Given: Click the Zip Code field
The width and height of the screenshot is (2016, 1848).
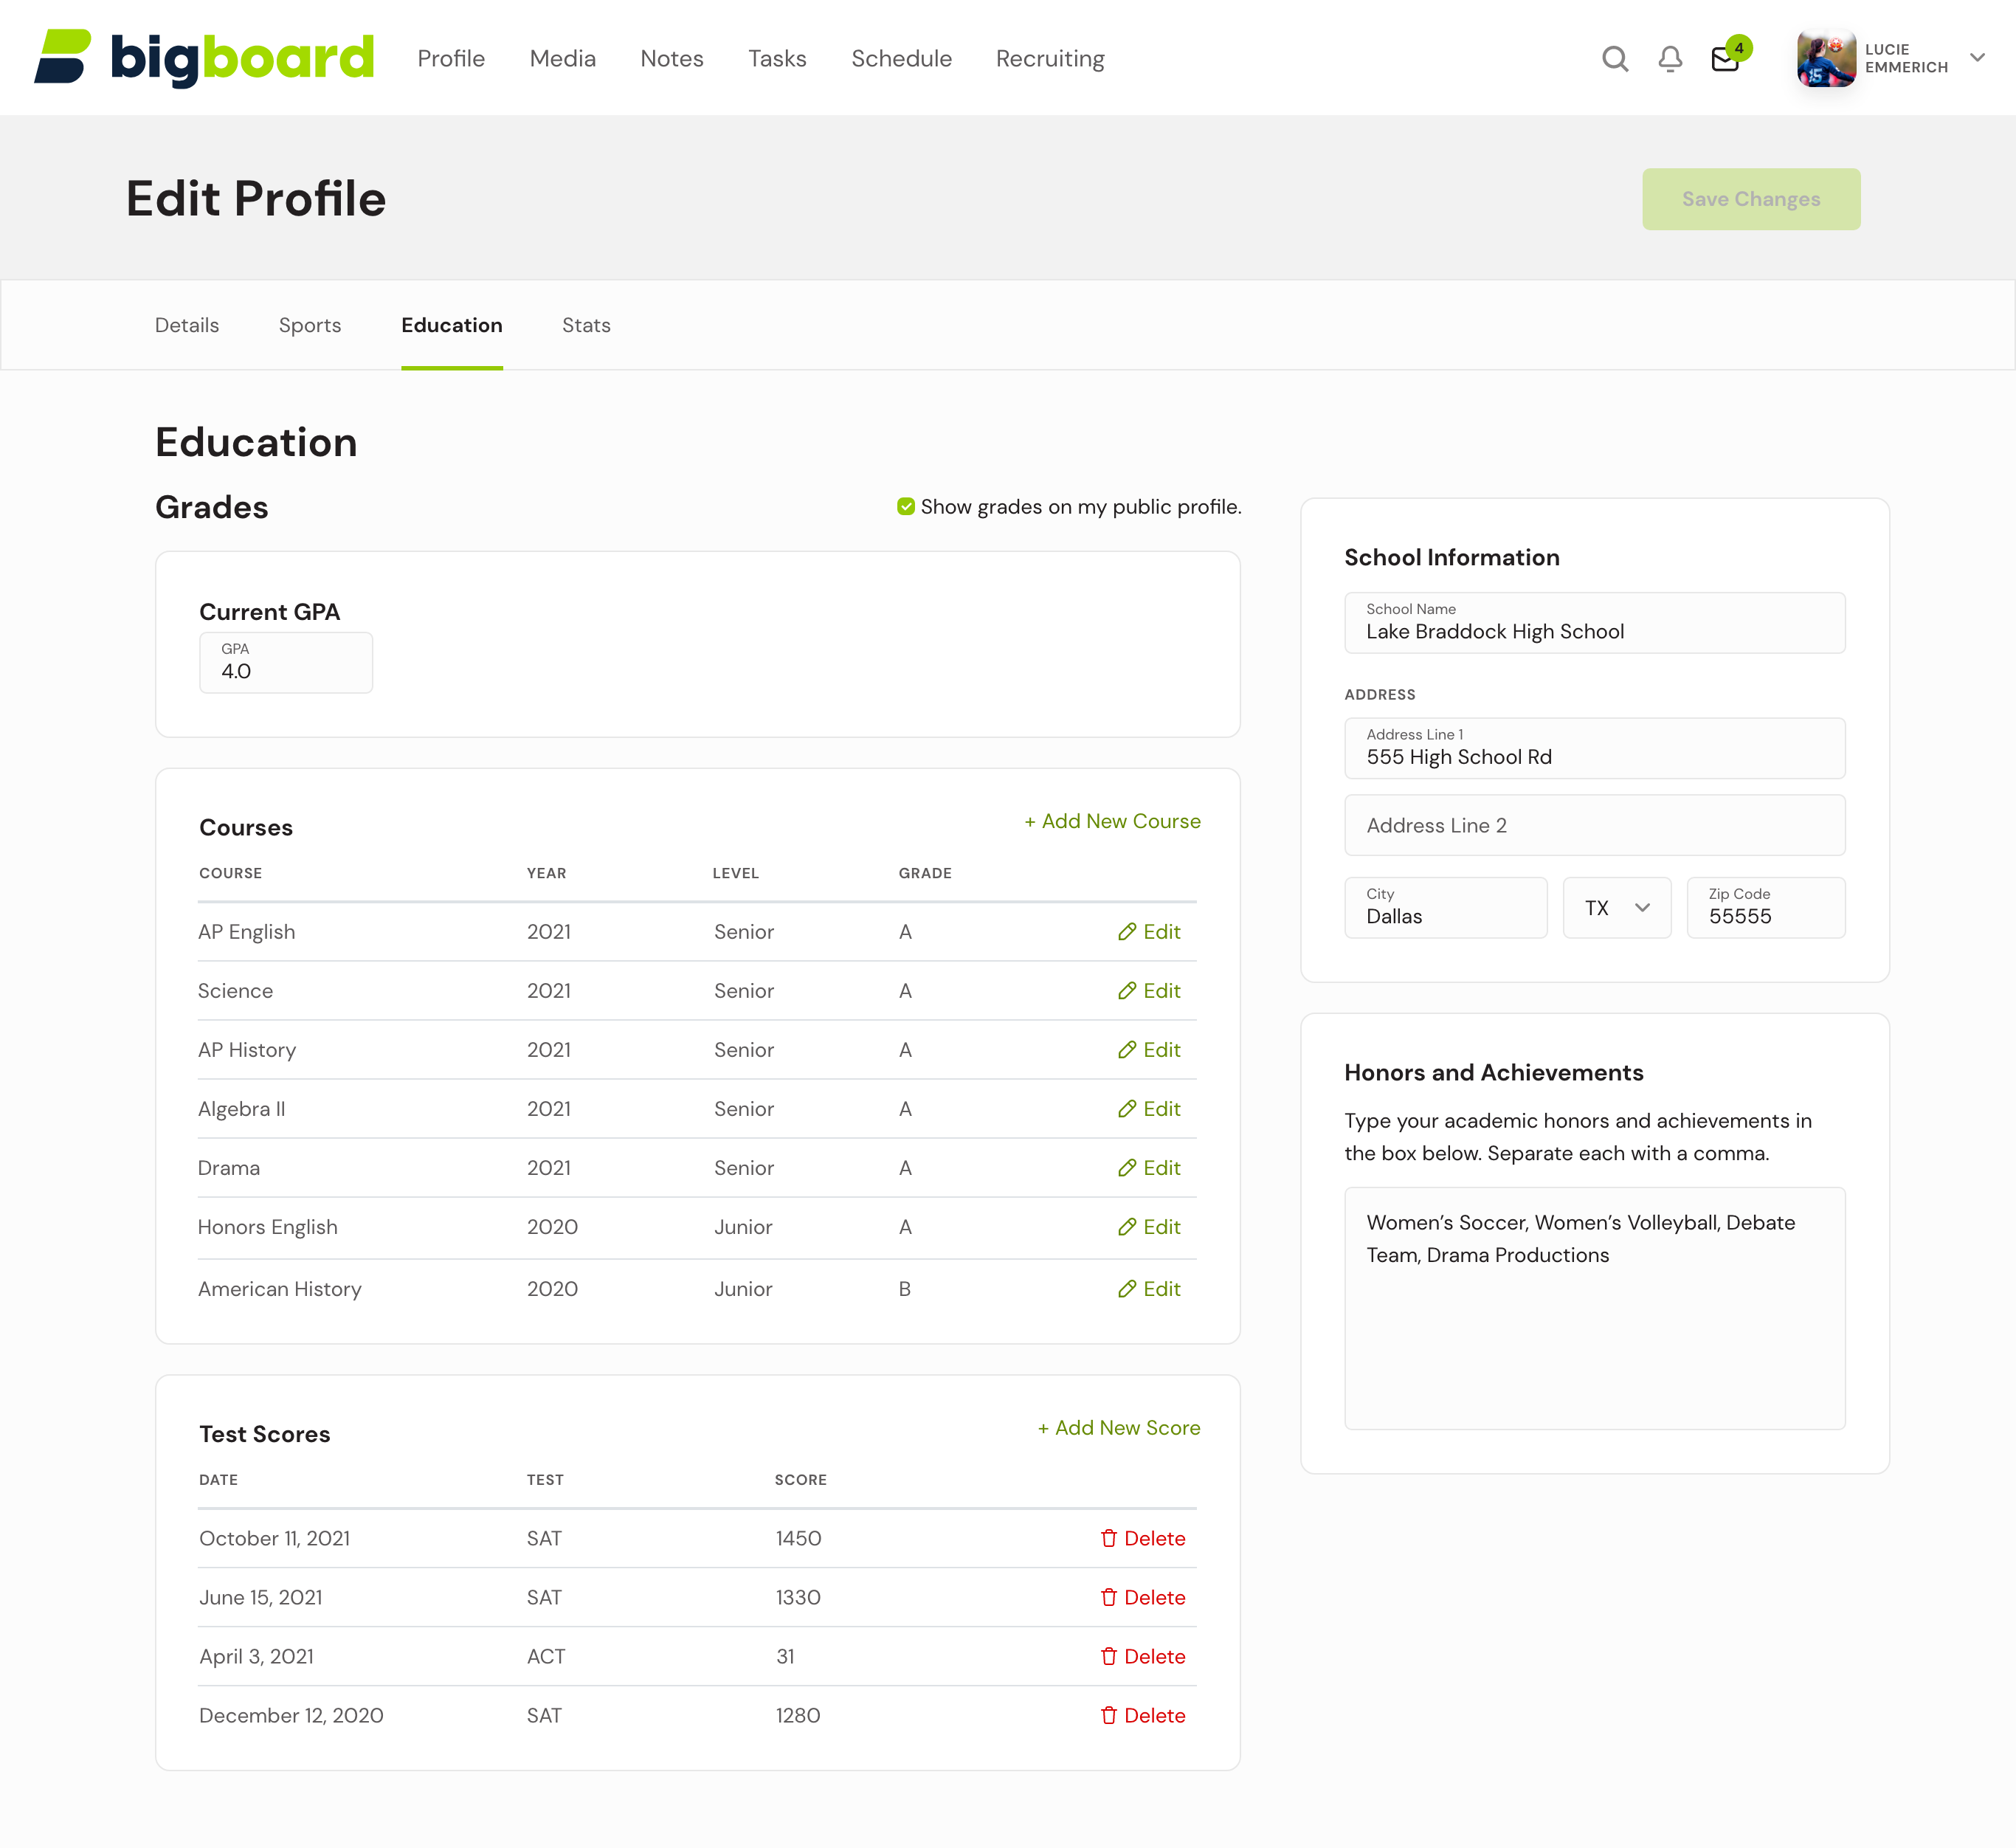Looking at the screenshot, I should coord(1765,908).
